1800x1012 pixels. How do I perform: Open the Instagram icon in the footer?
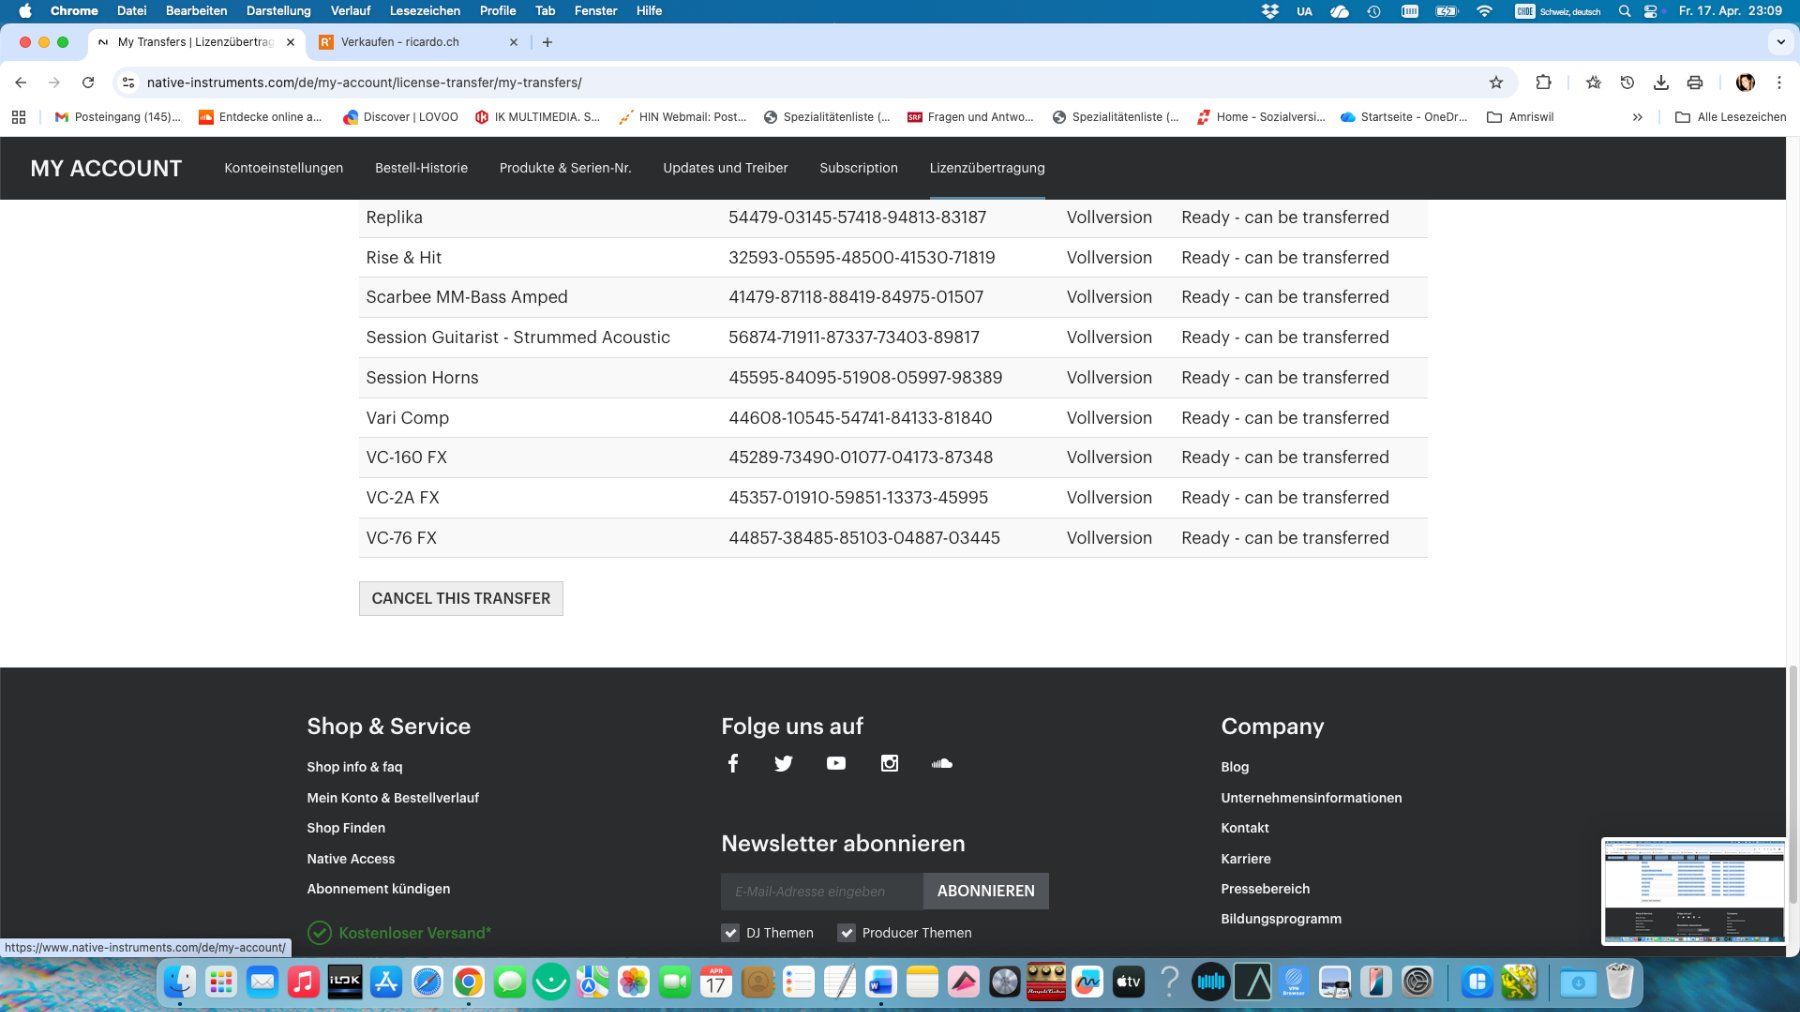pyautogui.click(x=889, y=763)
